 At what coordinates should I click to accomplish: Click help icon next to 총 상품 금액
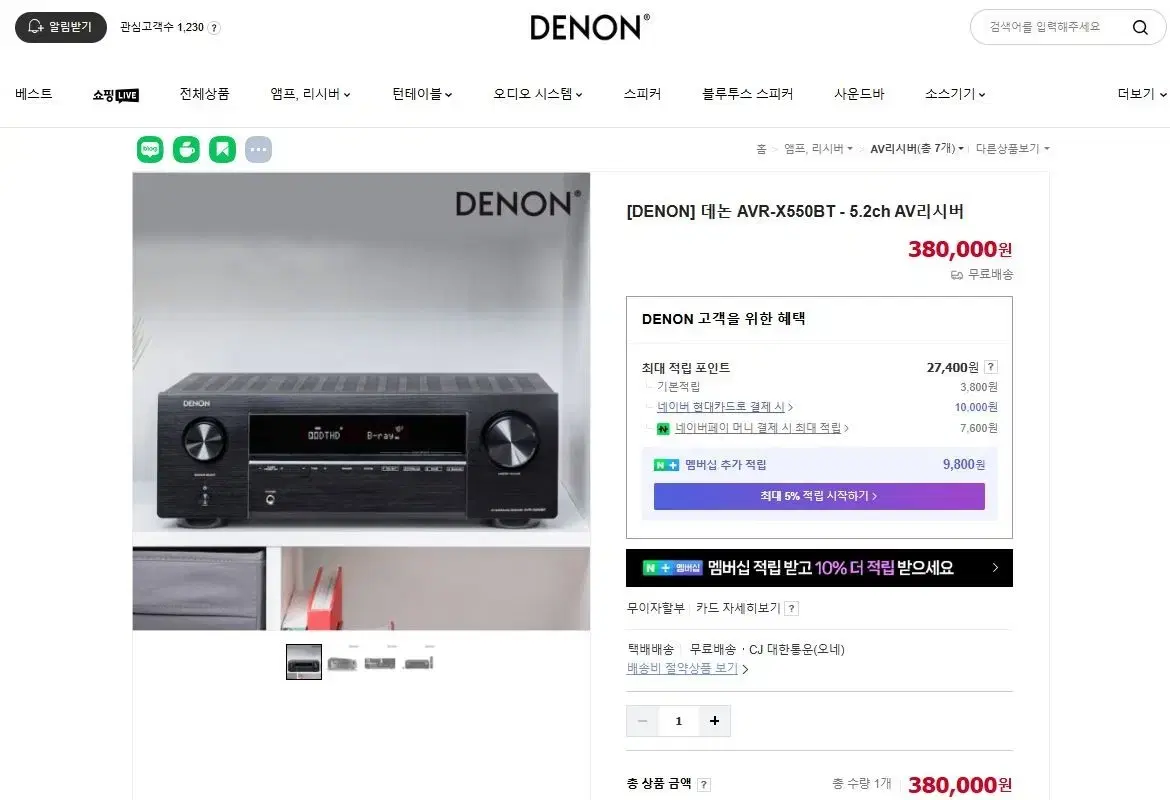pos(704,784)
